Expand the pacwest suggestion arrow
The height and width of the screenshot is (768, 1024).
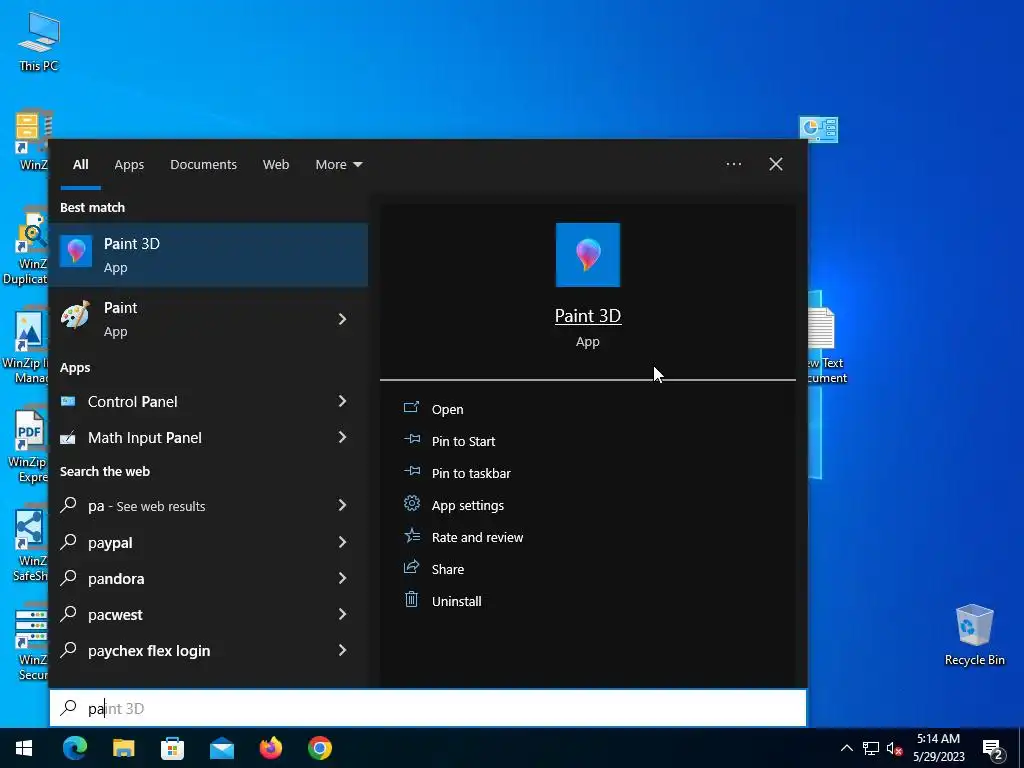coord(342,614)
